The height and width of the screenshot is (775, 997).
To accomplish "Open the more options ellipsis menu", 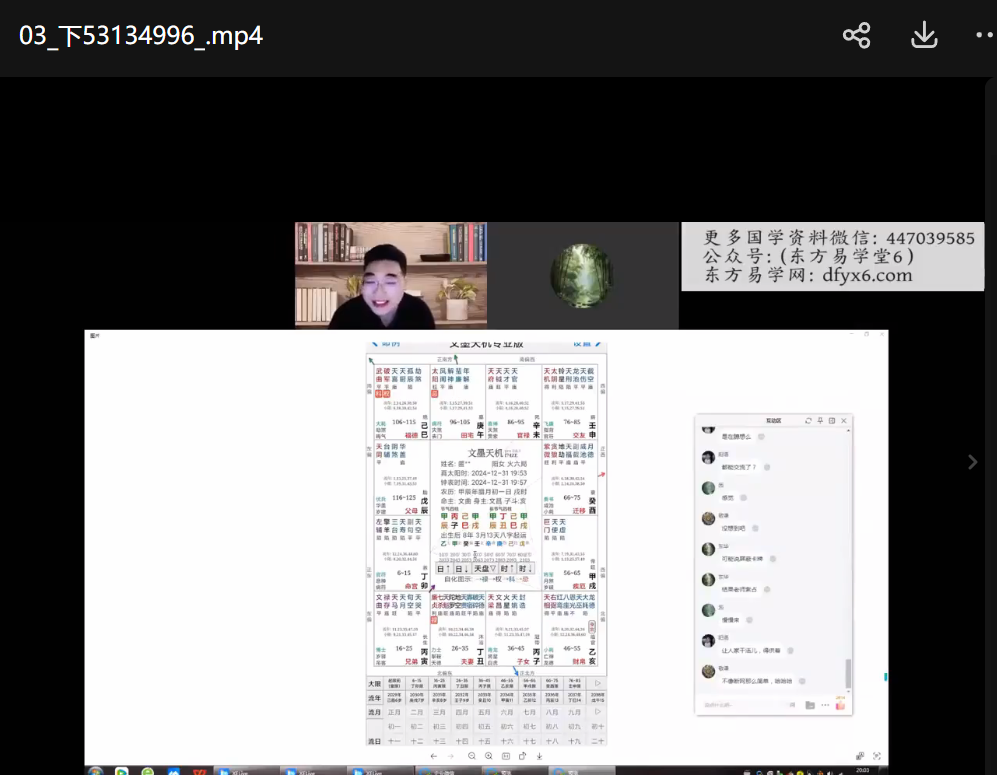I will click(984, 36).
